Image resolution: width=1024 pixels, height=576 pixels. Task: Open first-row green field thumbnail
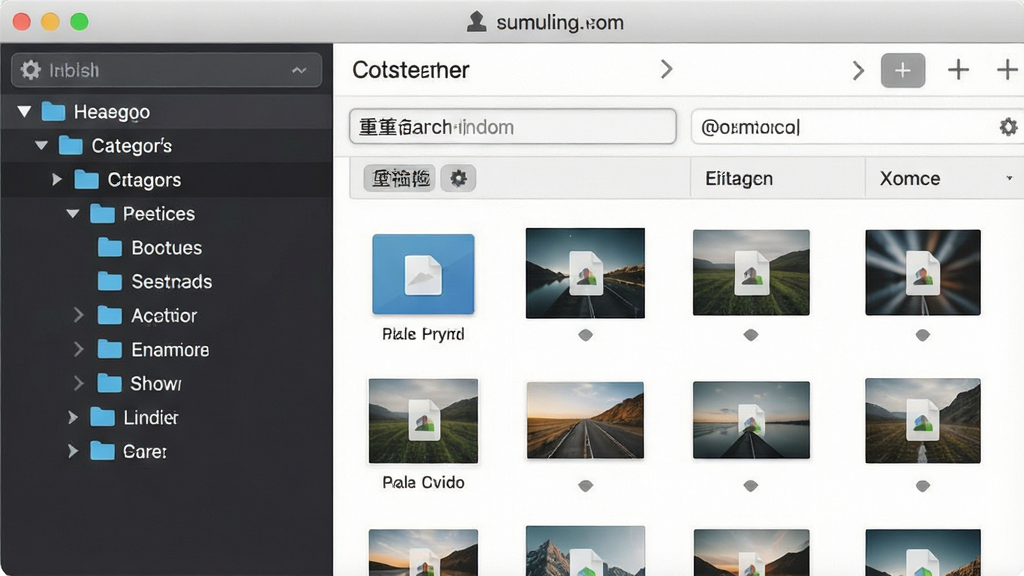coord(751,272)
